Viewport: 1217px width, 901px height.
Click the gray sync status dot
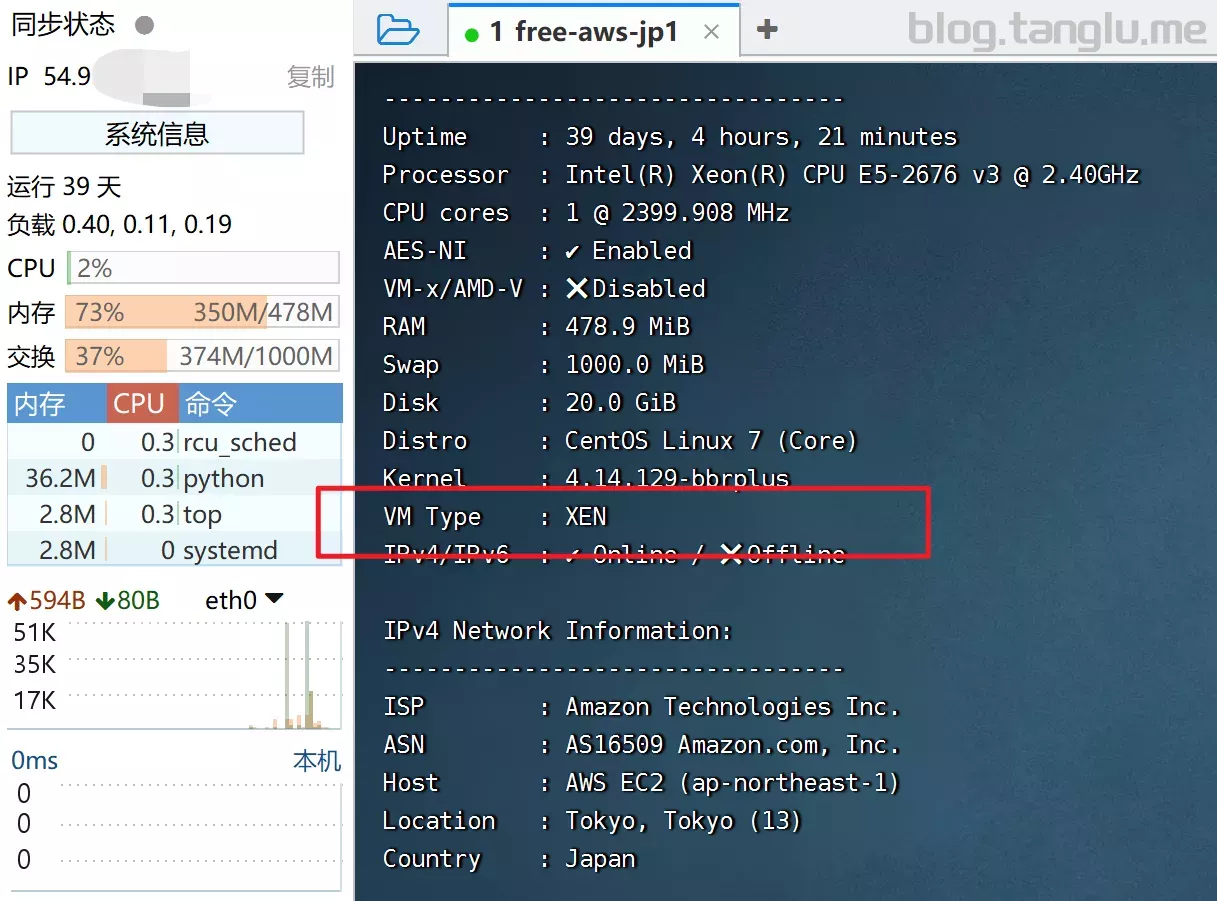[144, 25]
